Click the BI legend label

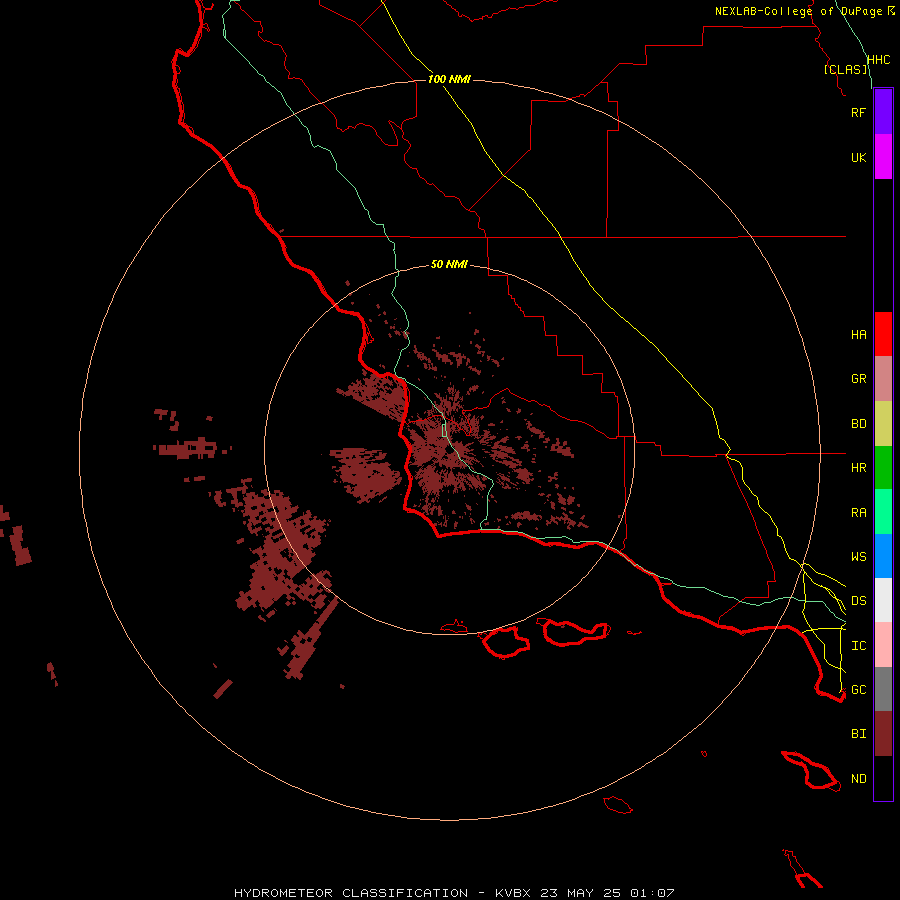pos(858,734)
